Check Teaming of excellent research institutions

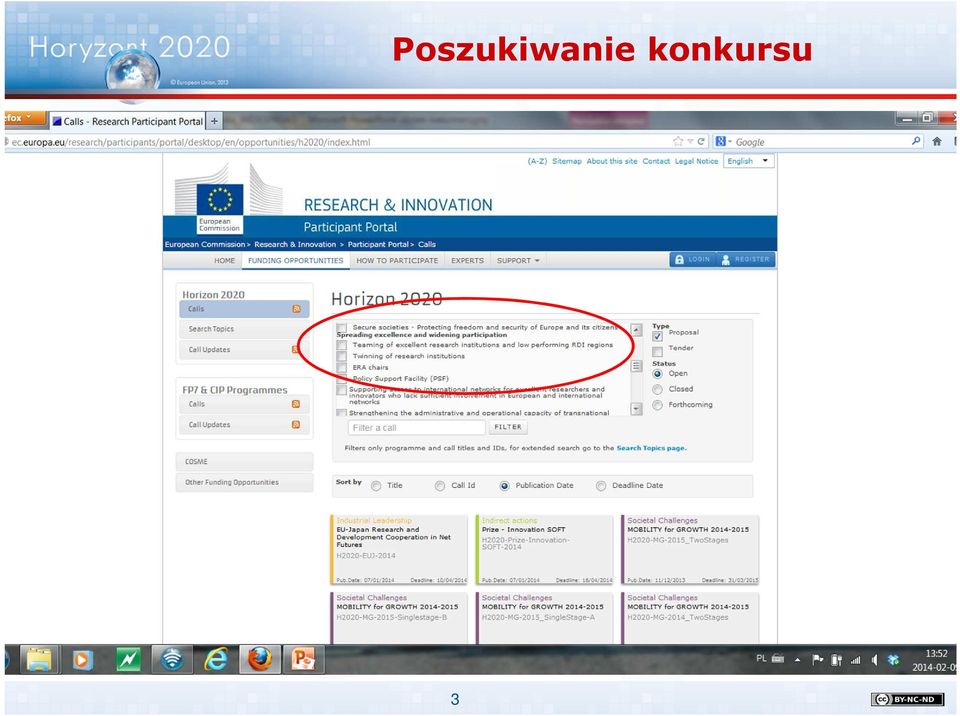pyautogui.click(x=342, y=345)
